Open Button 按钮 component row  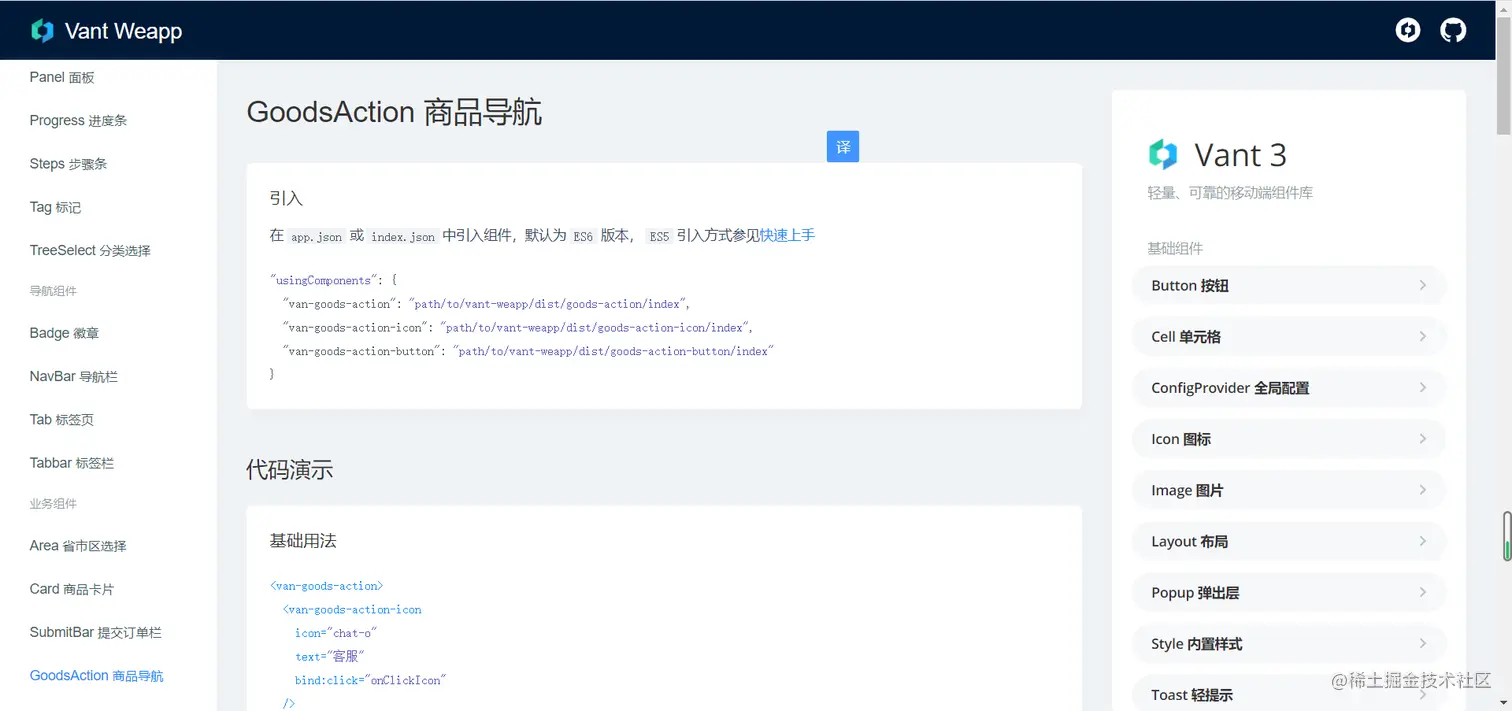click(x=1289, y=285)
